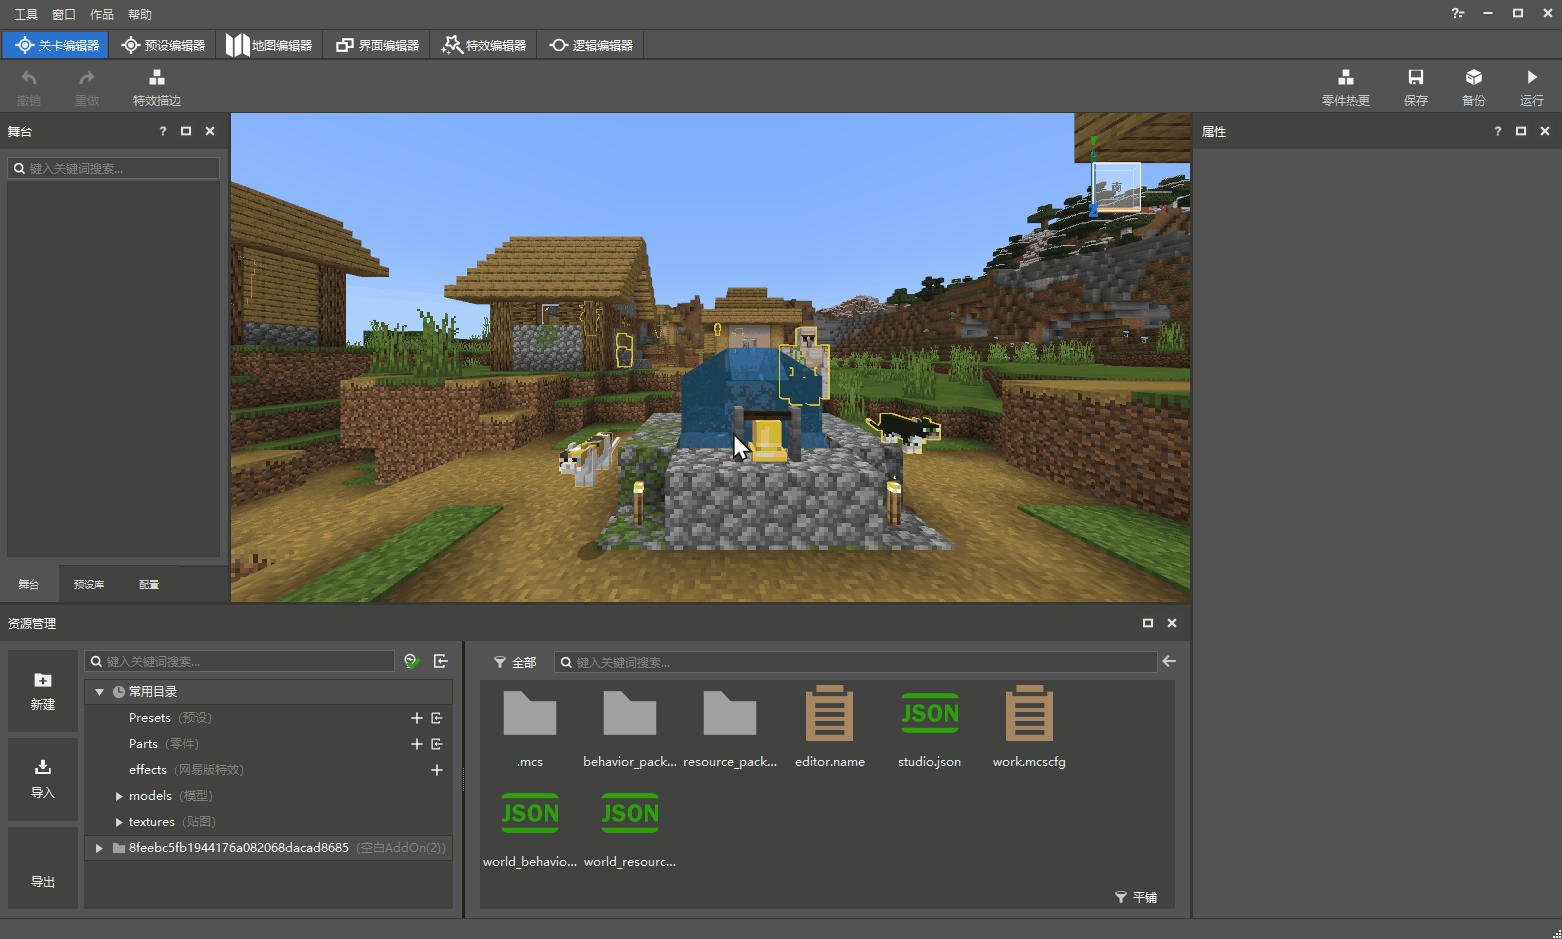Click the import icon on the Parts row
This screenshot has height=939, width=1562.
coord(437,744)
